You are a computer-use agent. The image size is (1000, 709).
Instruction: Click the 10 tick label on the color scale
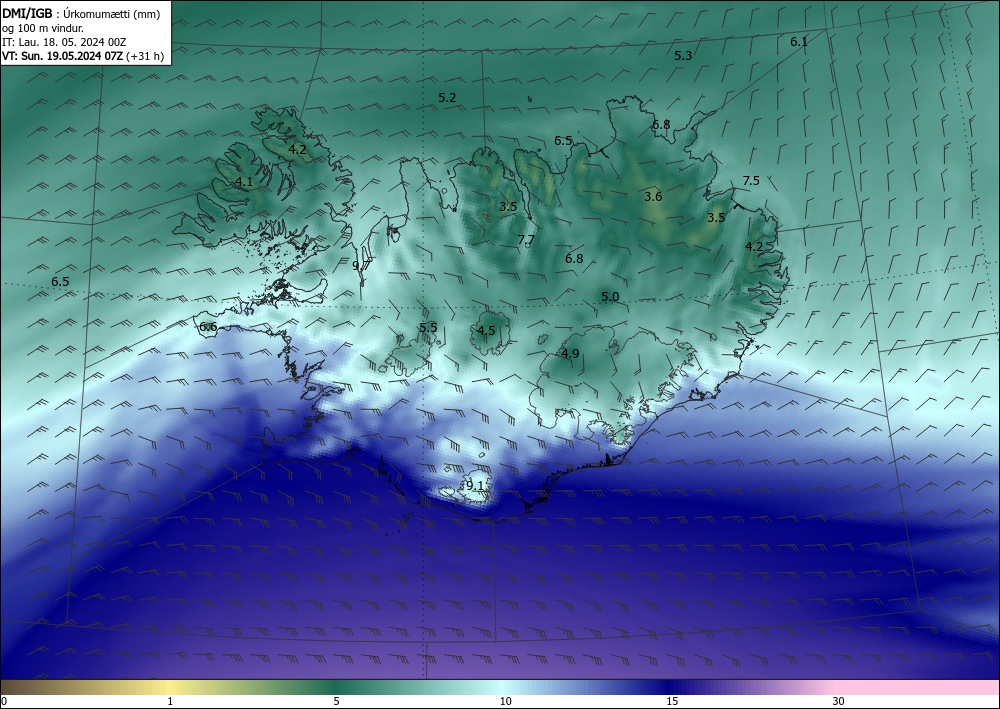tap(506, 701)
